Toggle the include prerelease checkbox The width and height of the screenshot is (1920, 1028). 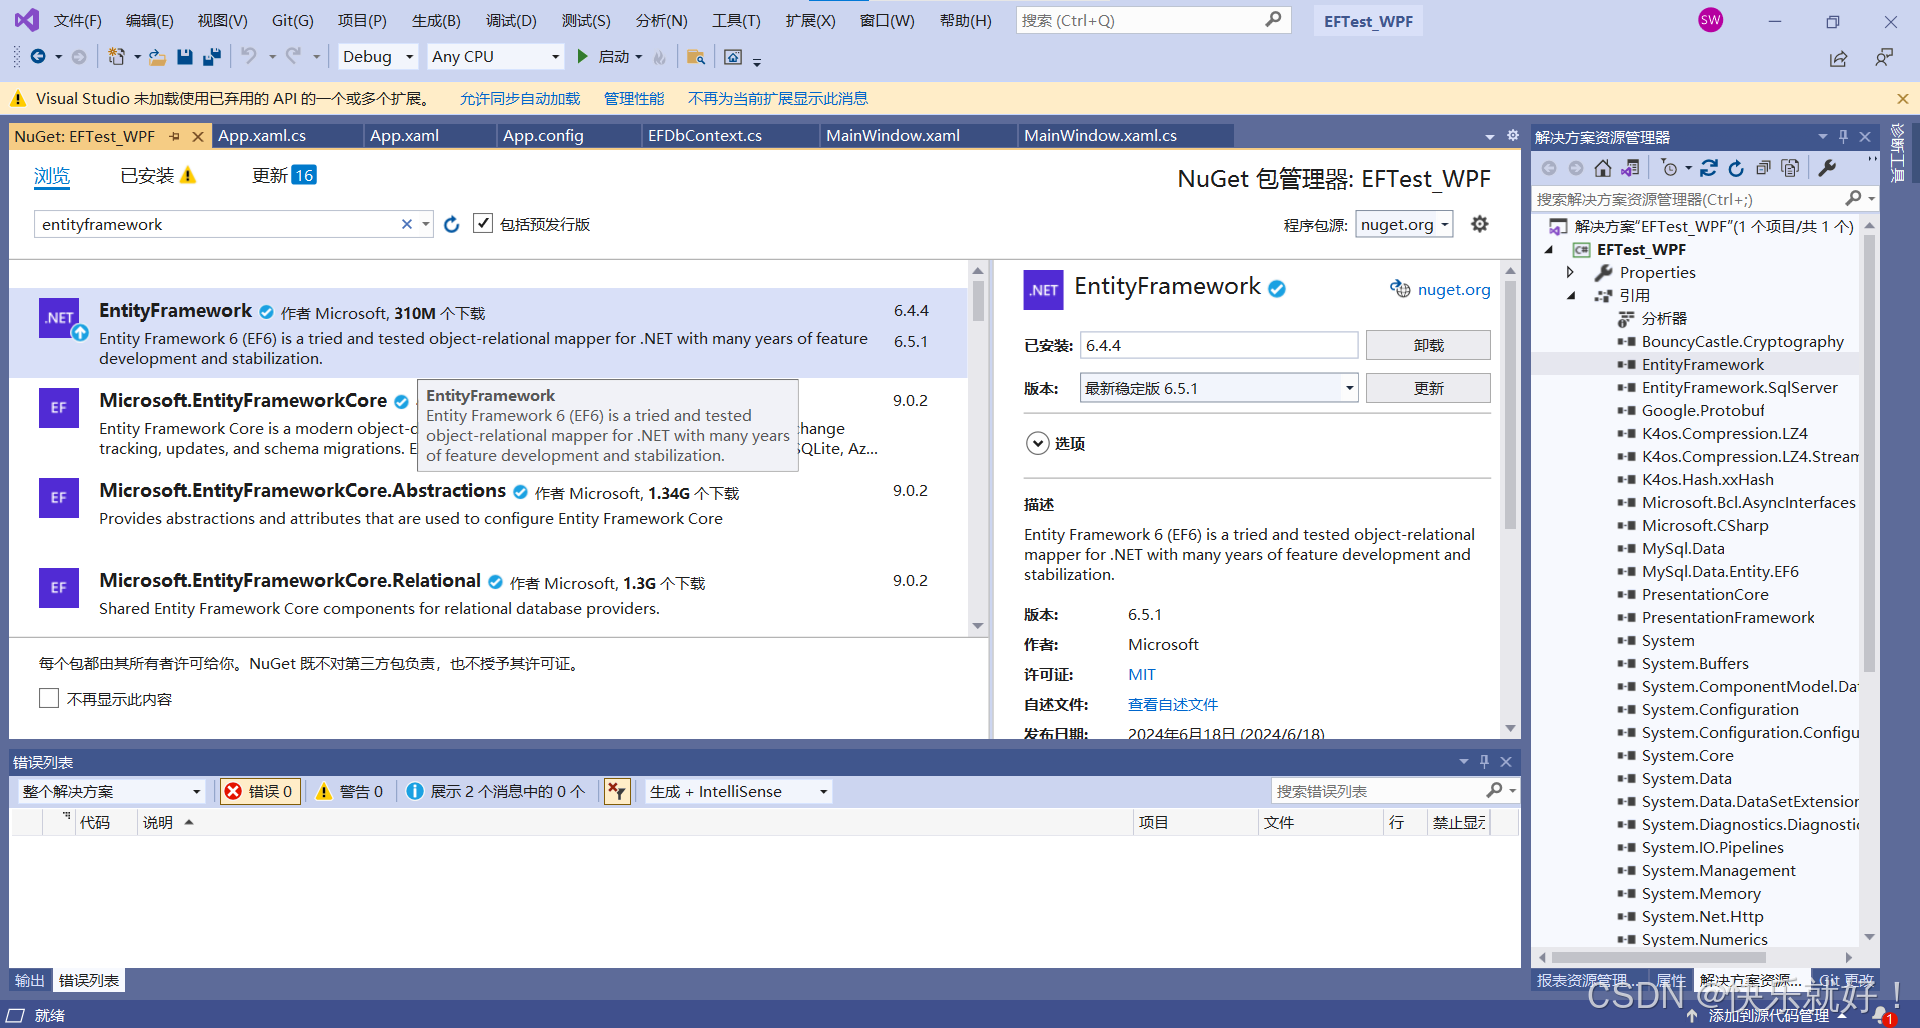click(x=483, y=224)
